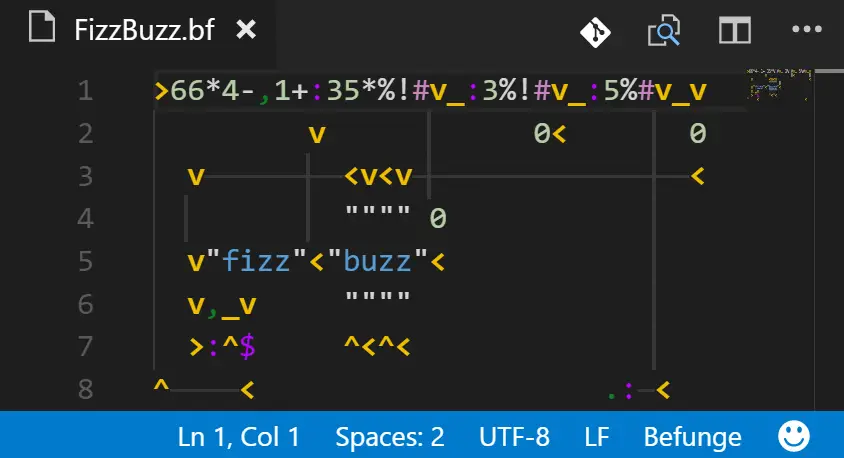Change the LF end-of-line sequence
Viewport: 844px width, 458px height.
(x=596, y=437)
